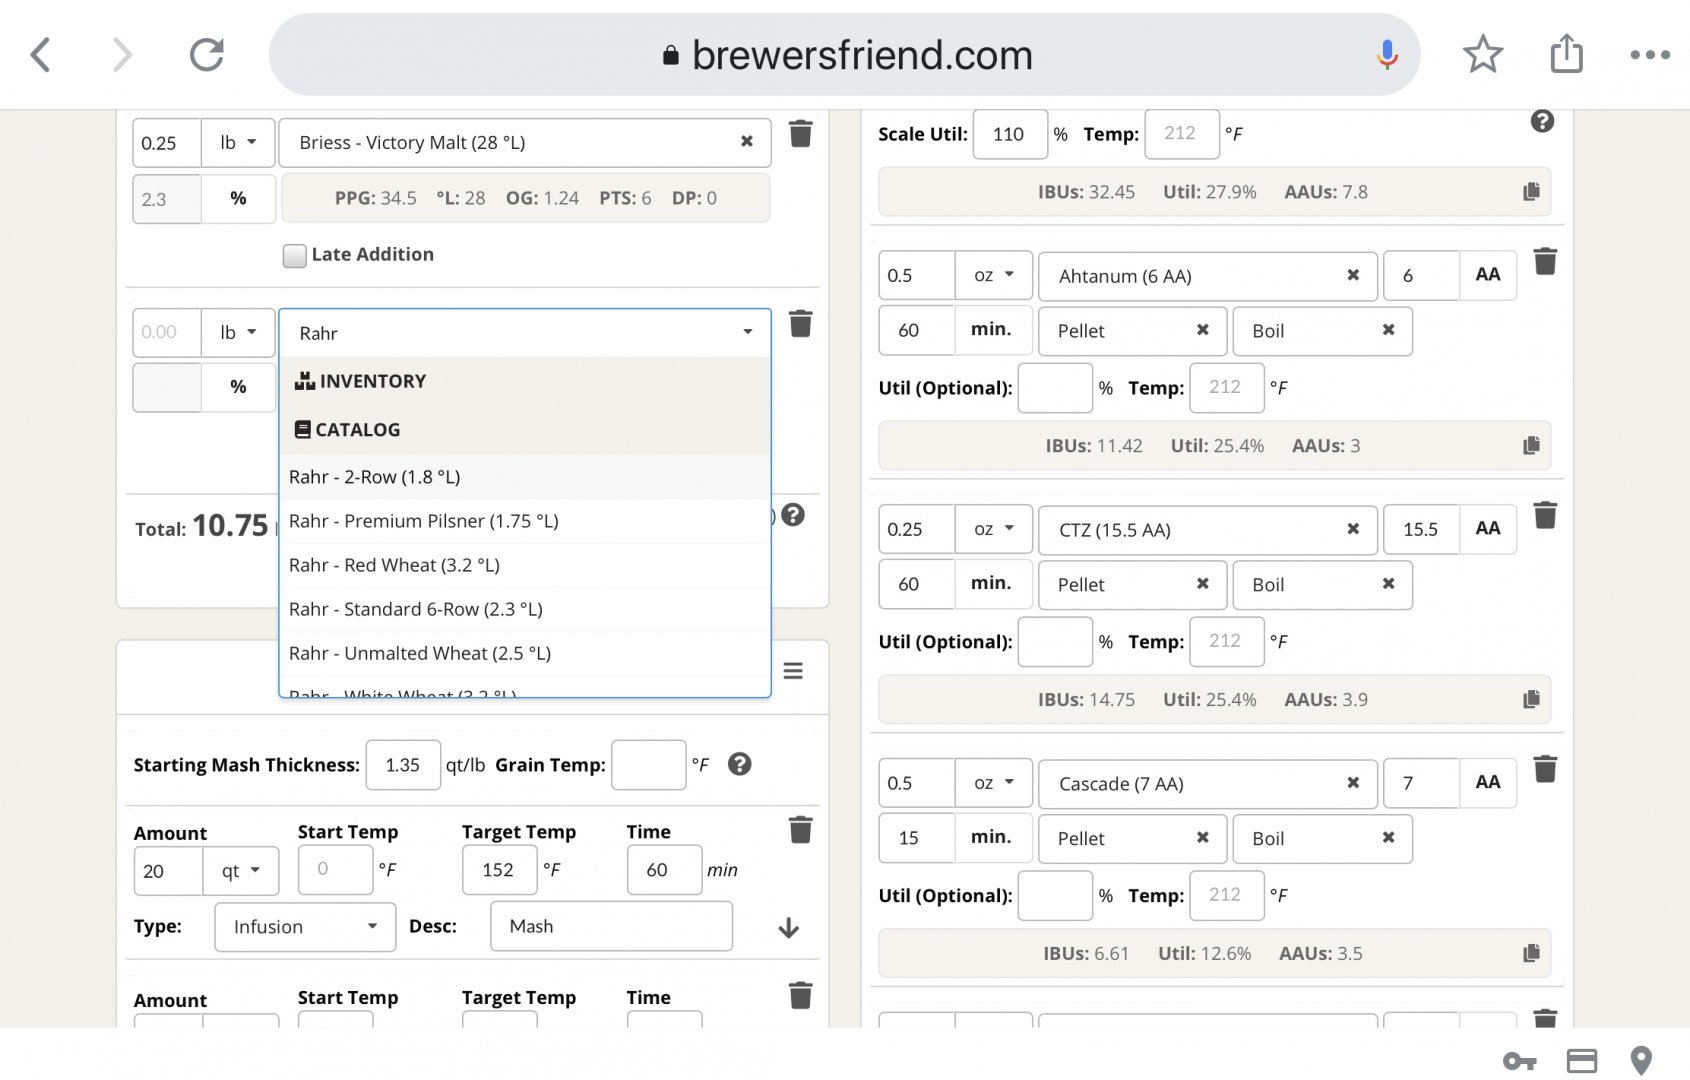Open the share icon
This screenshot has height=1080, width=1690.
tap(1566, 53)
